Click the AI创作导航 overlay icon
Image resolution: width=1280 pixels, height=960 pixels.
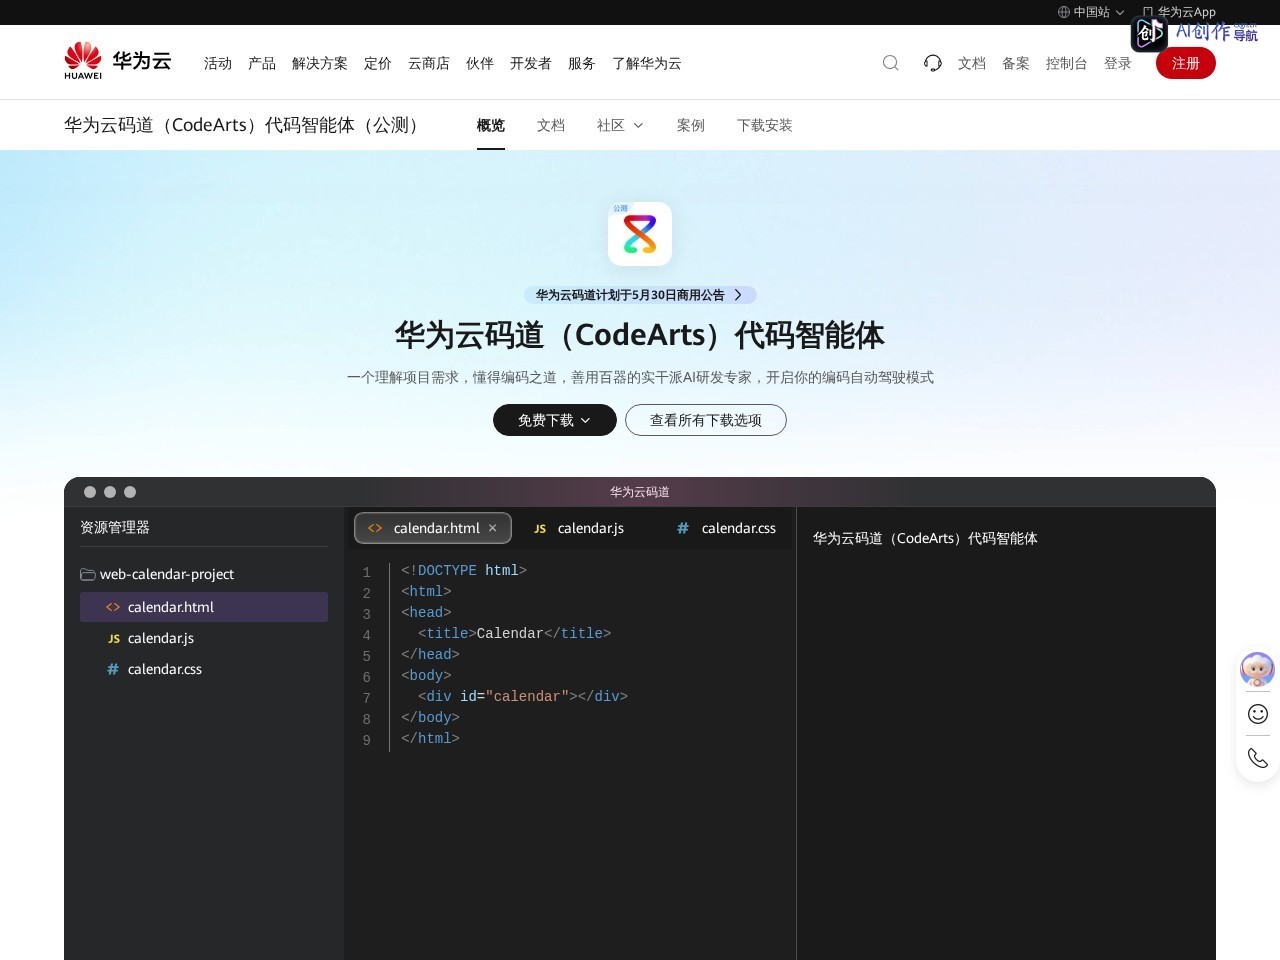(1149, 33)
